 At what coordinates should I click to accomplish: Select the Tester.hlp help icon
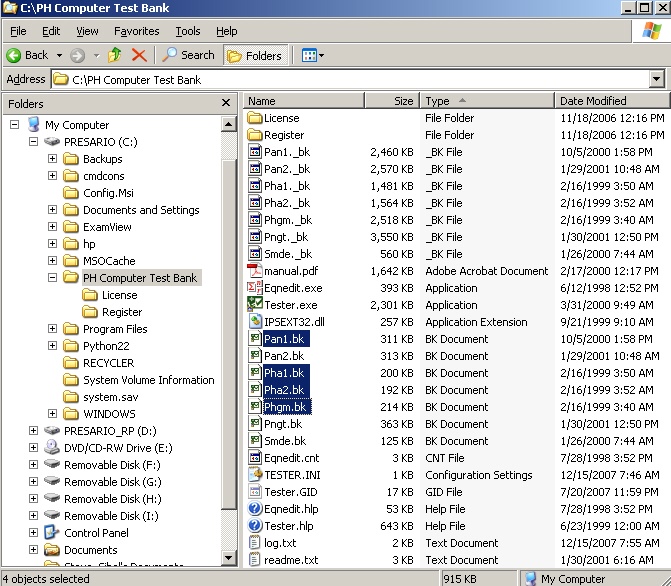tap(255, 525)
